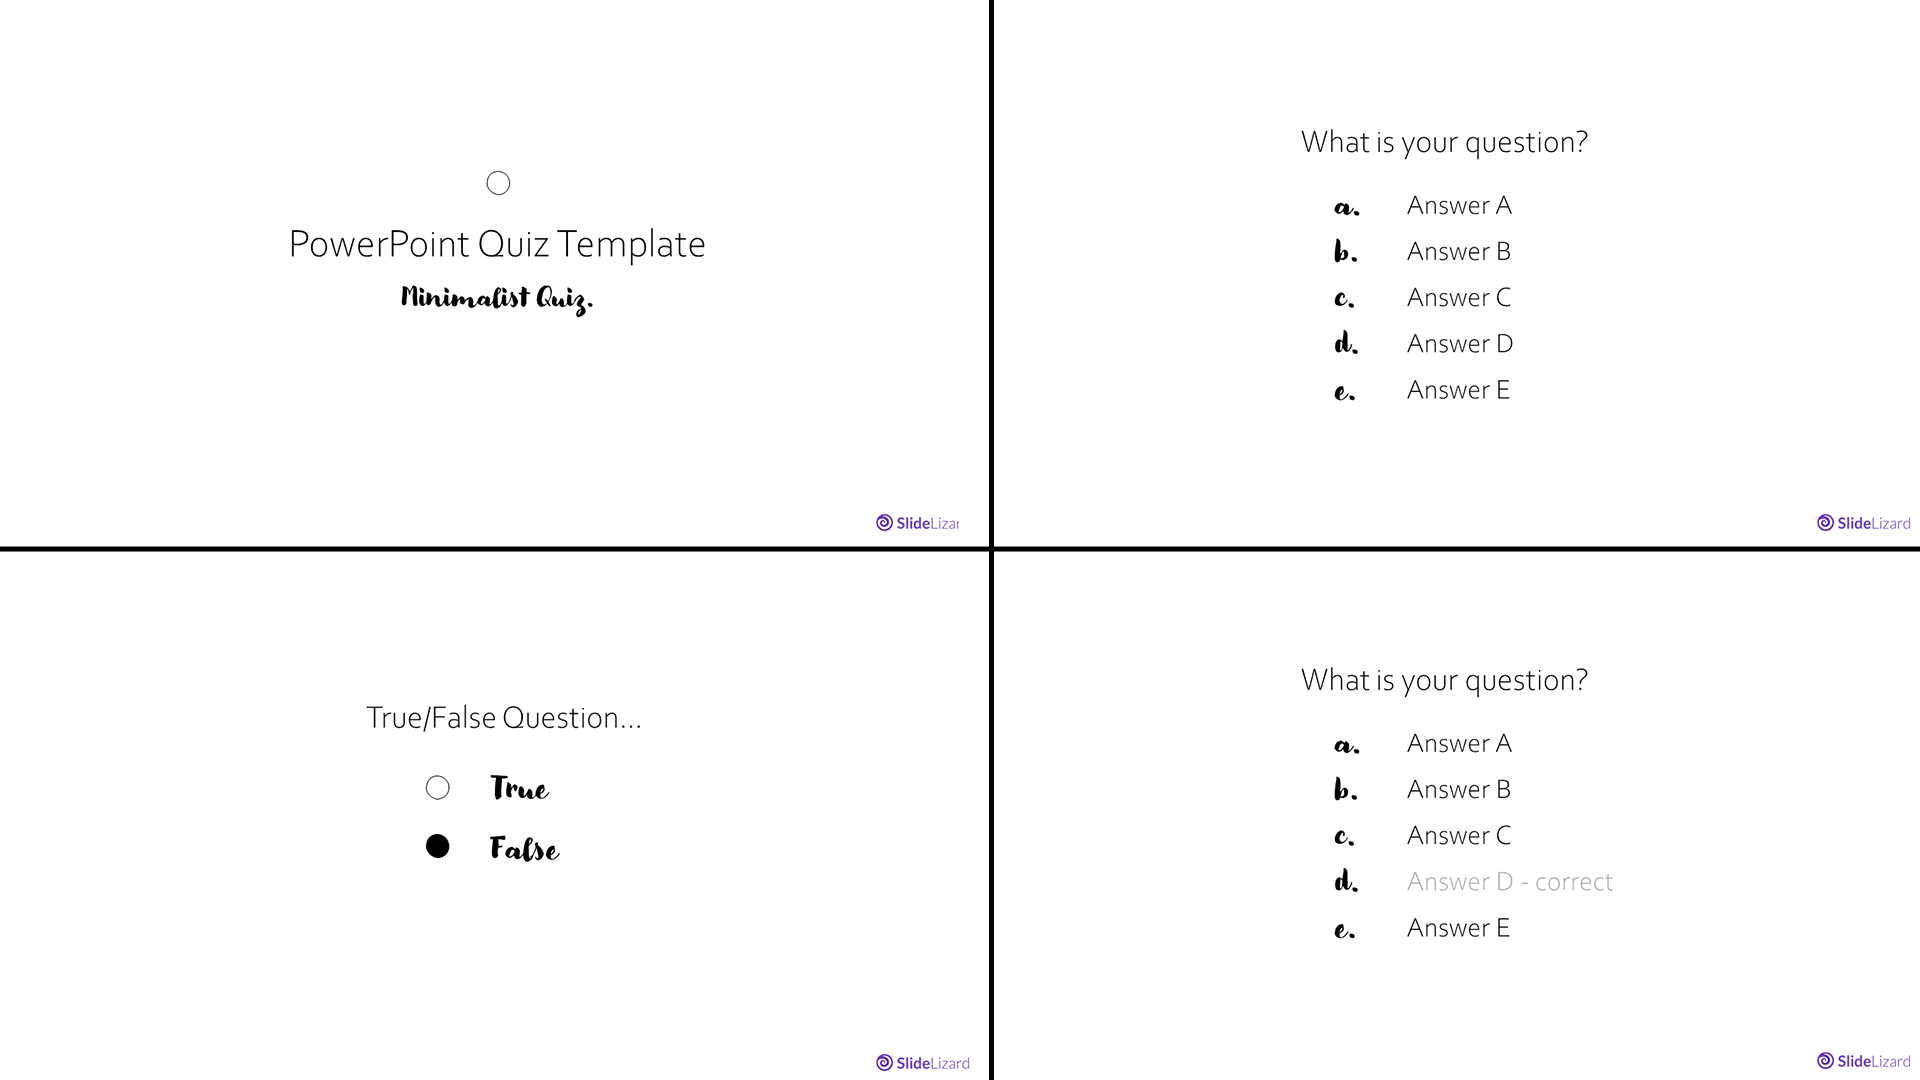Click Answer C in top-right question slide
This screenshot has width=1920, height=1080.
click(1460, 297)
